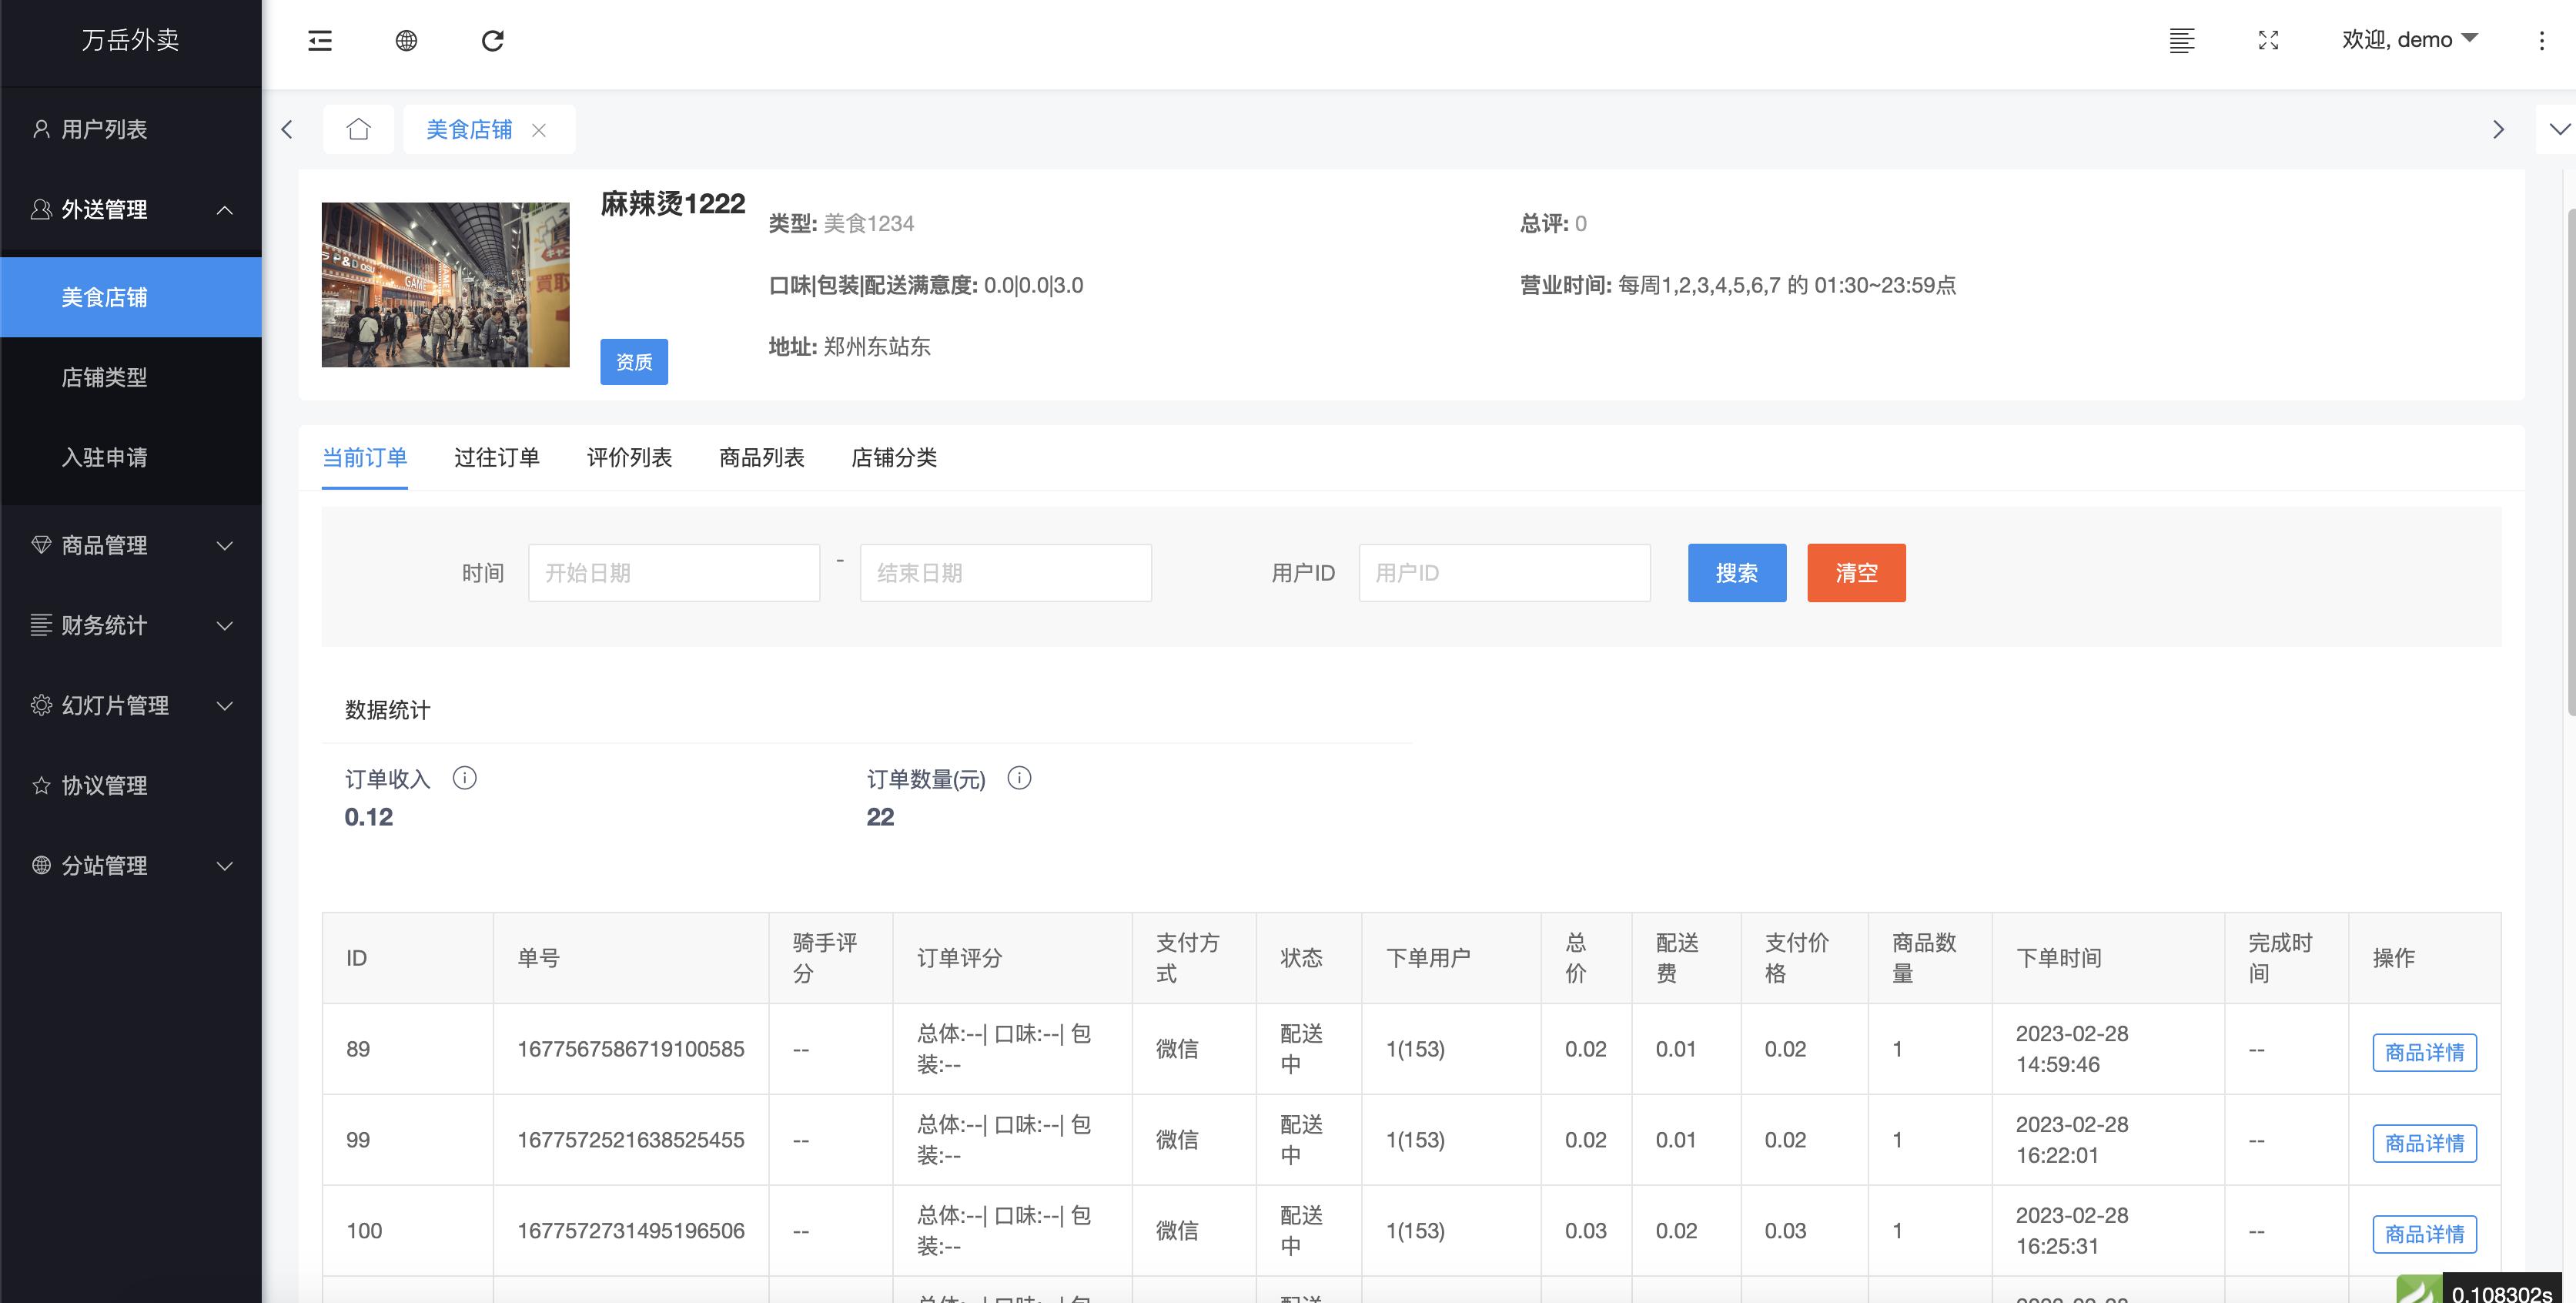Viewport: 2576px width, 1303px height.
Task: Open 用户列表 in the sidebar
Action: pos(131,129)
